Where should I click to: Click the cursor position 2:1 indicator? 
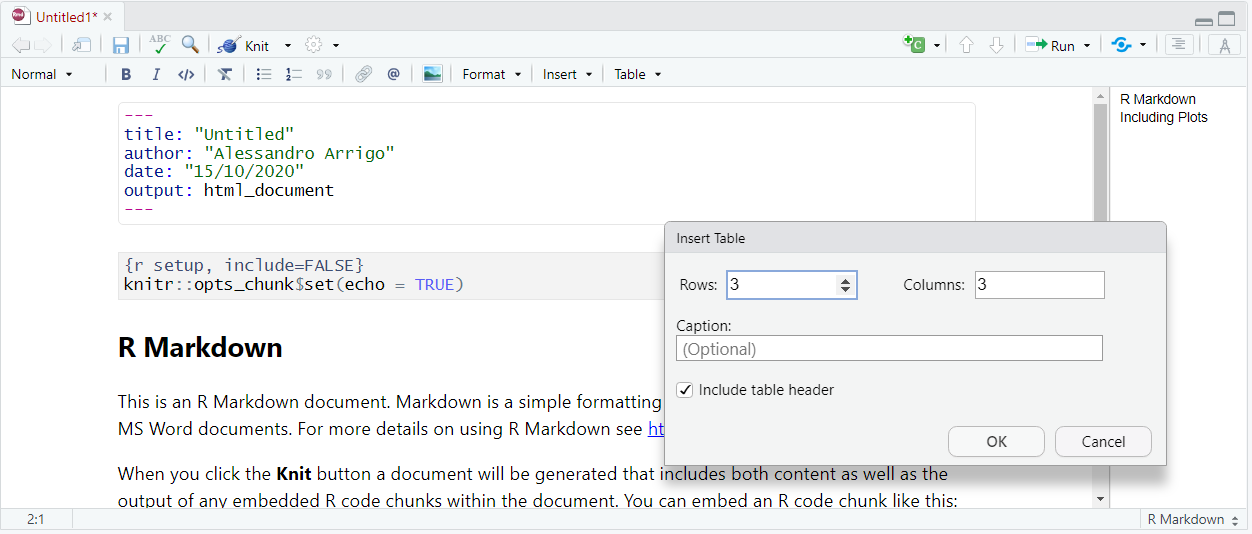(x=37, y=520)
